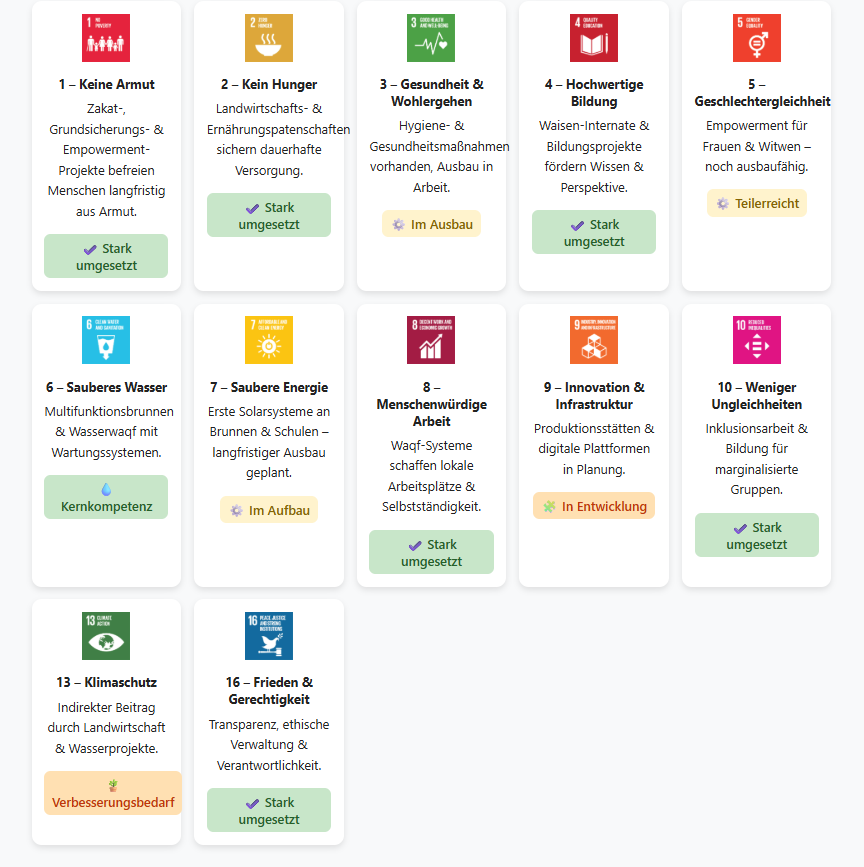
Task: Select the Peace and Justice dove icon
Action: click(x=269, y=636)
